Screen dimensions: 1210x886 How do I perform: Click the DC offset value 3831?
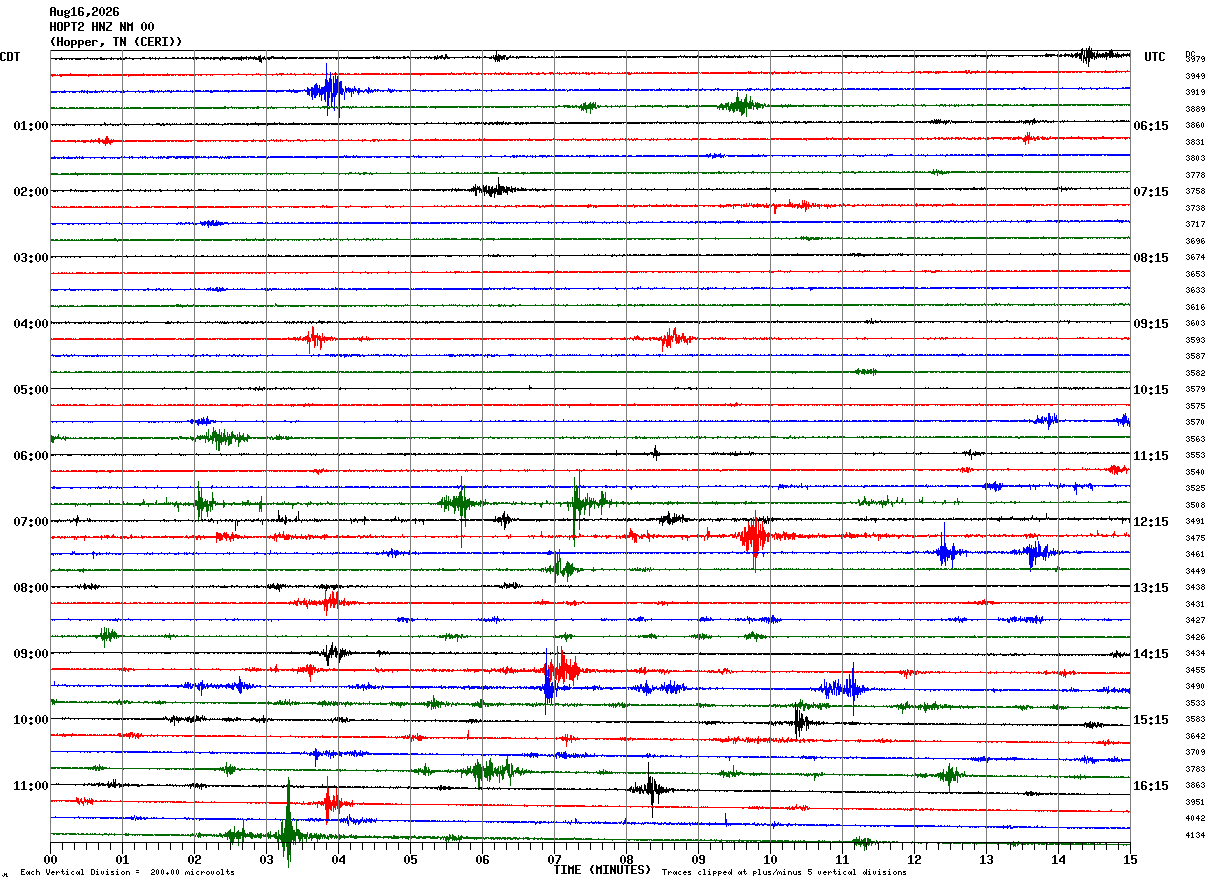pyautogui.click(x=1195, y=142)
